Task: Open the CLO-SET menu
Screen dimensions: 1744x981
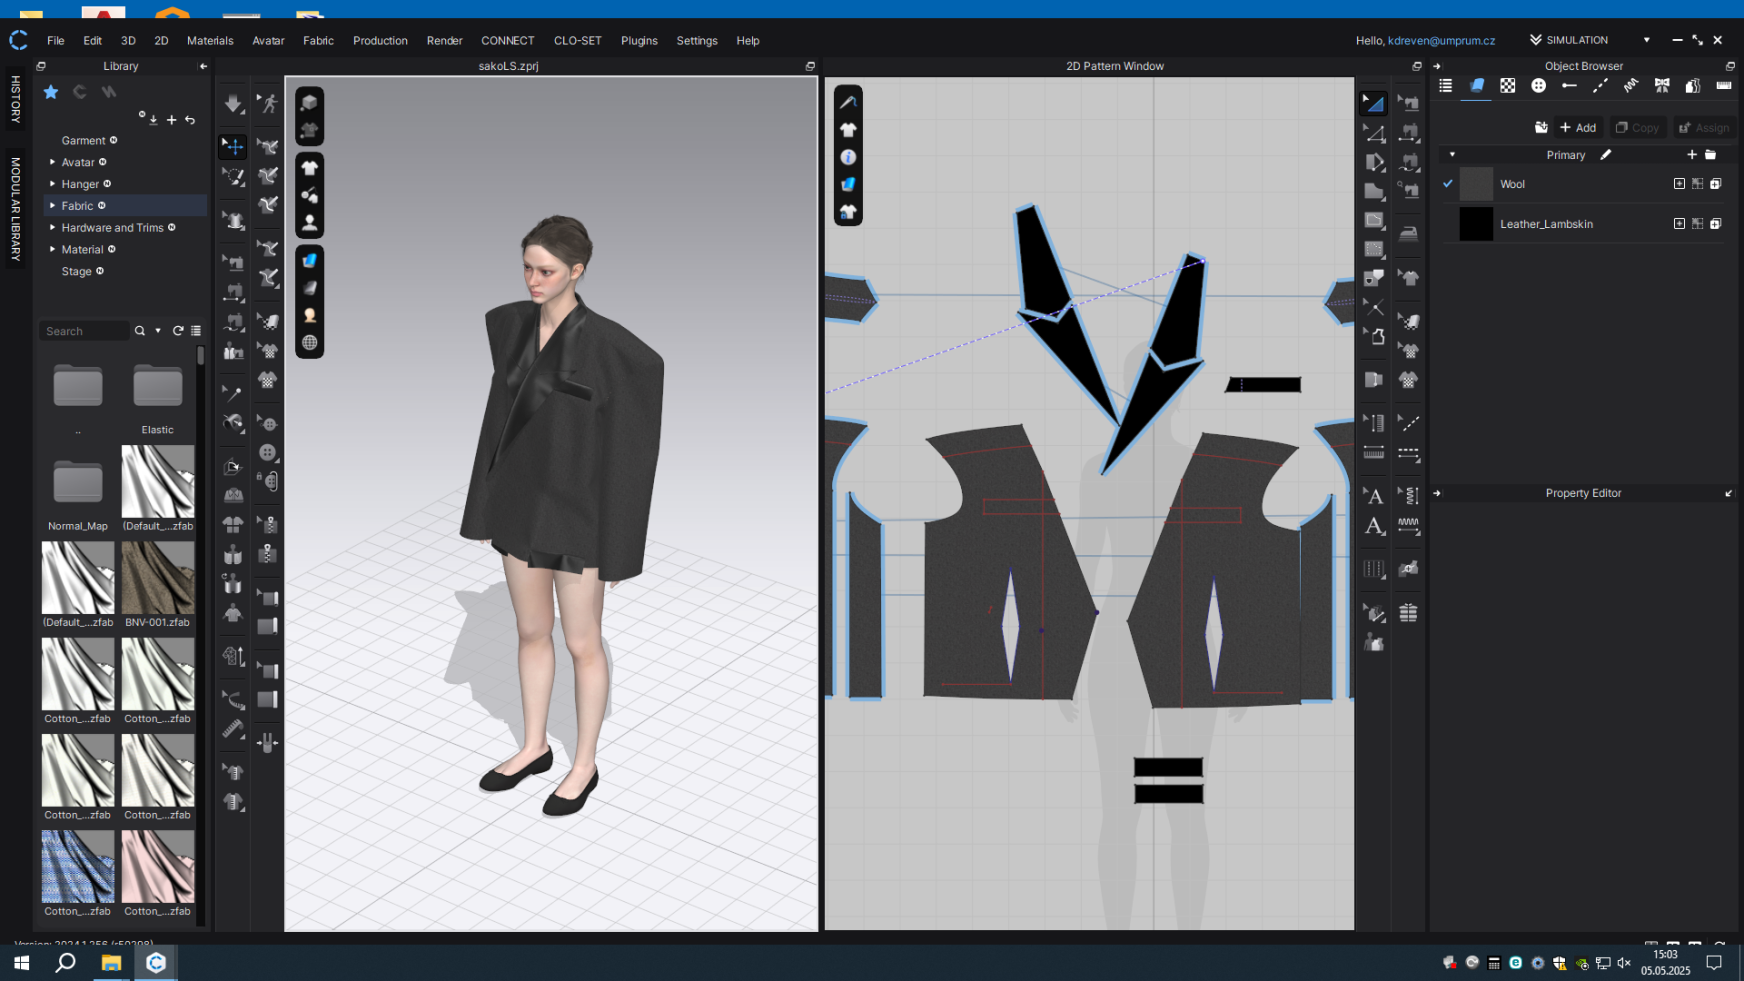Action: coord(577,41)
